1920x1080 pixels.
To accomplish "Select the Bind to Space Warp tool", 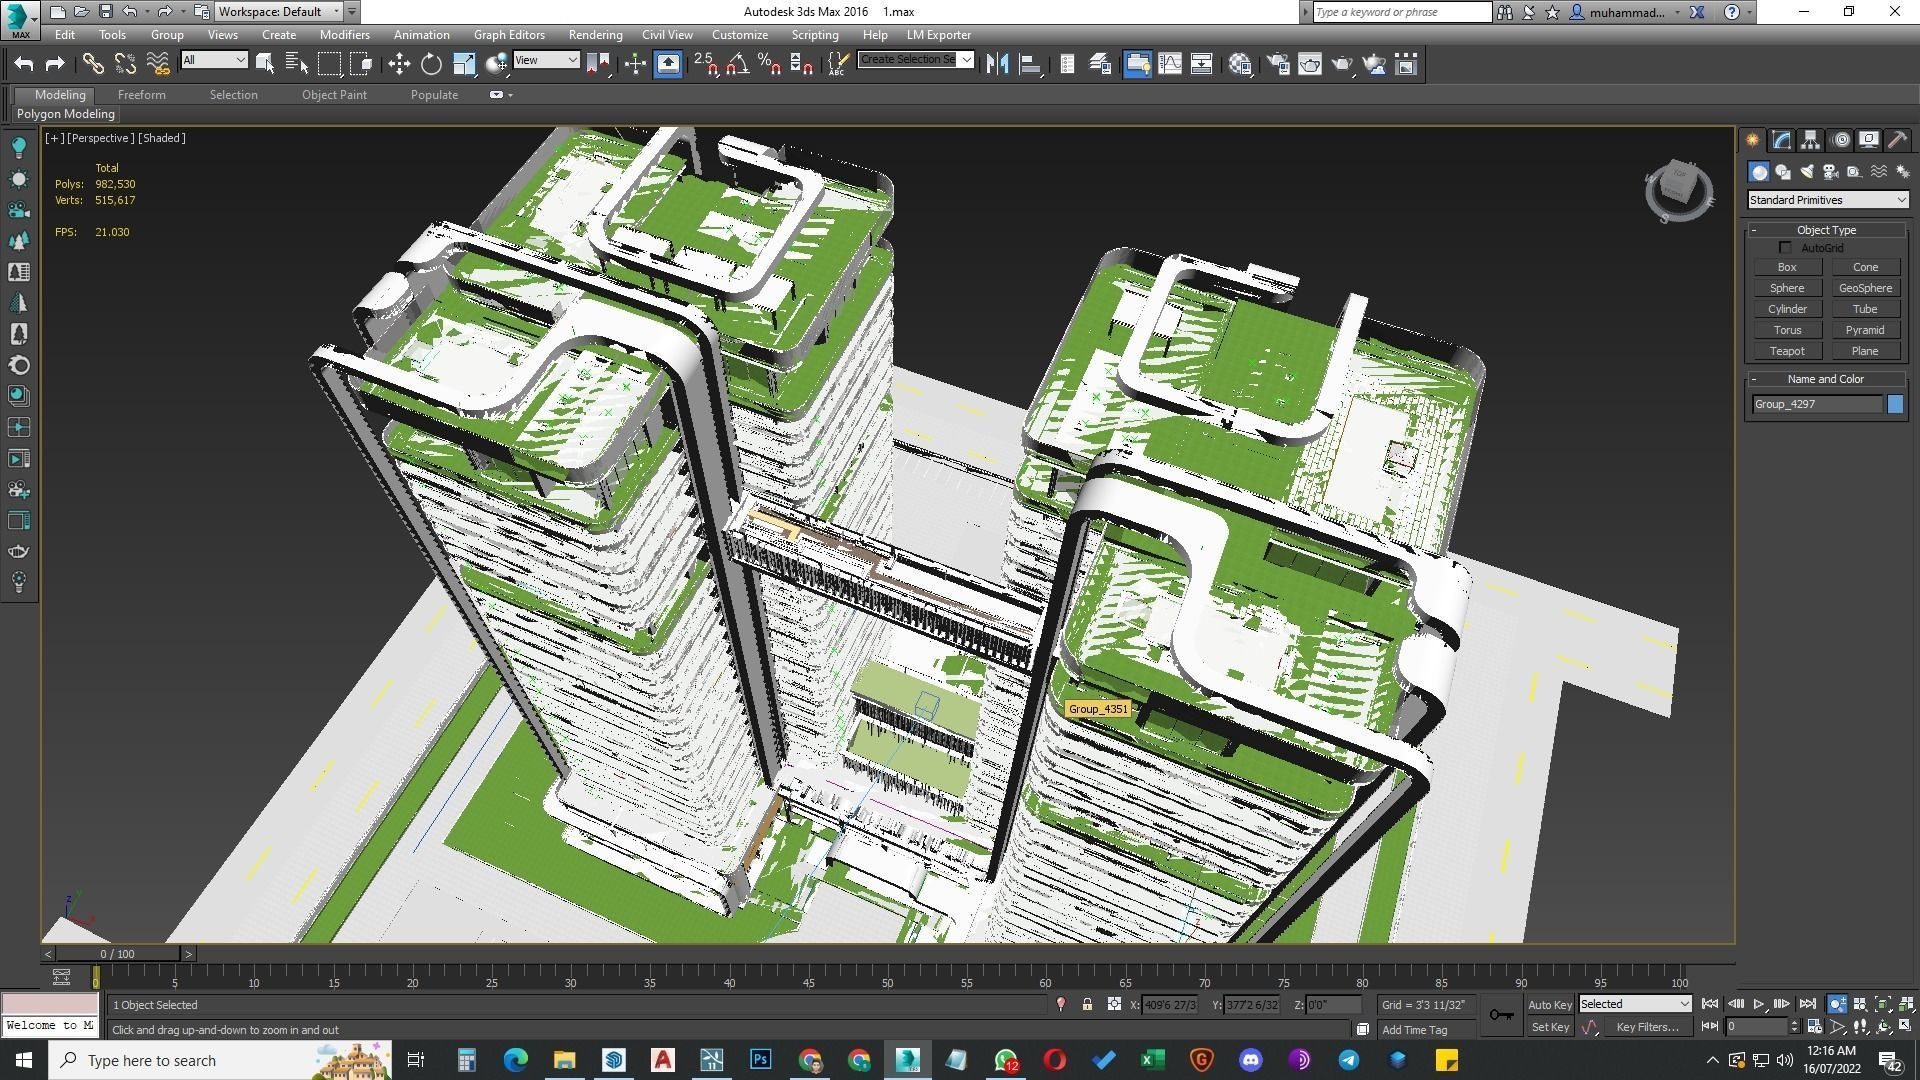I will (x=158, y=64).
